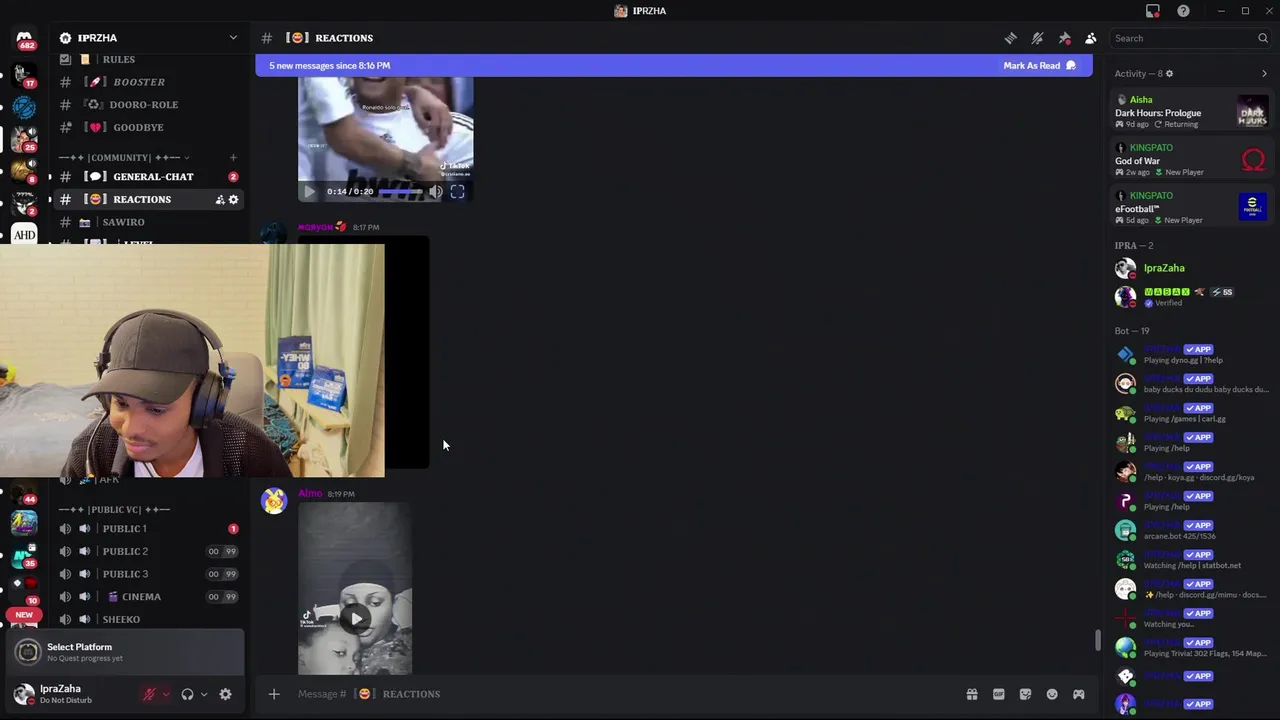
Task: Open the AHD server icon
Action: click(x=24, y=235)
